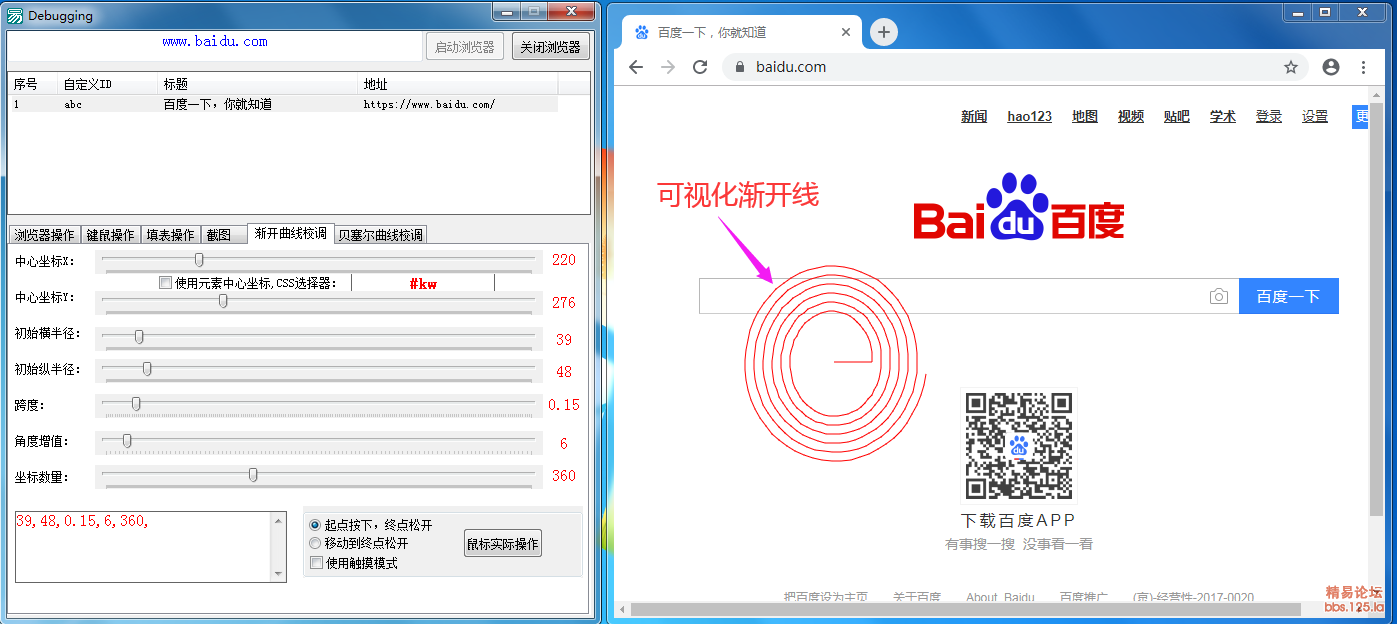Open the hao123 link
Screen dimensions: 1397x624
click(1029, 116)
